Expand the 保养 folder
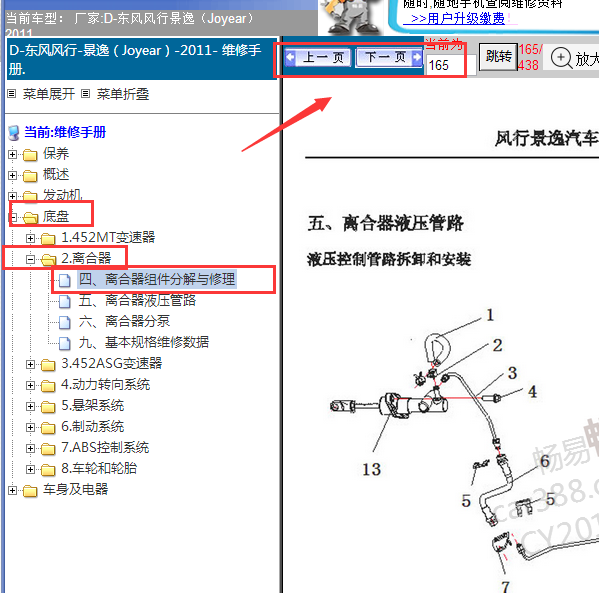Viewport: 599px width, 593px height. 12,154
